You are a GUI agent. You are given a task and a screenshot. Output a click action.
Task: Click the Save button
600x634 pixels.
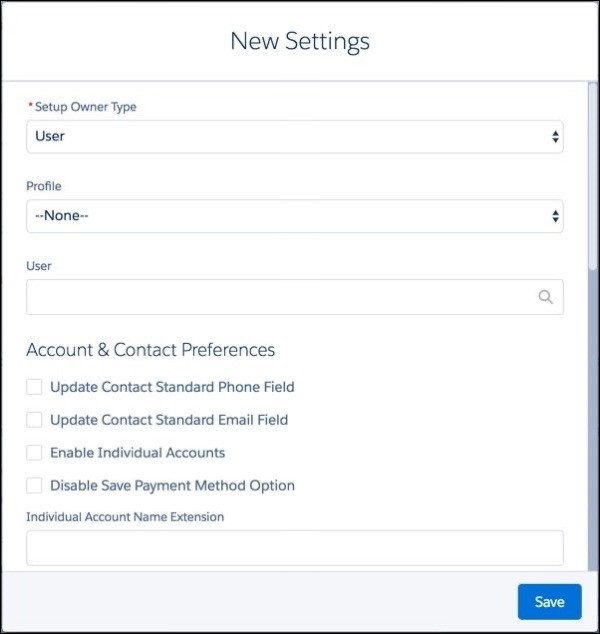click(x=549, y=602)
